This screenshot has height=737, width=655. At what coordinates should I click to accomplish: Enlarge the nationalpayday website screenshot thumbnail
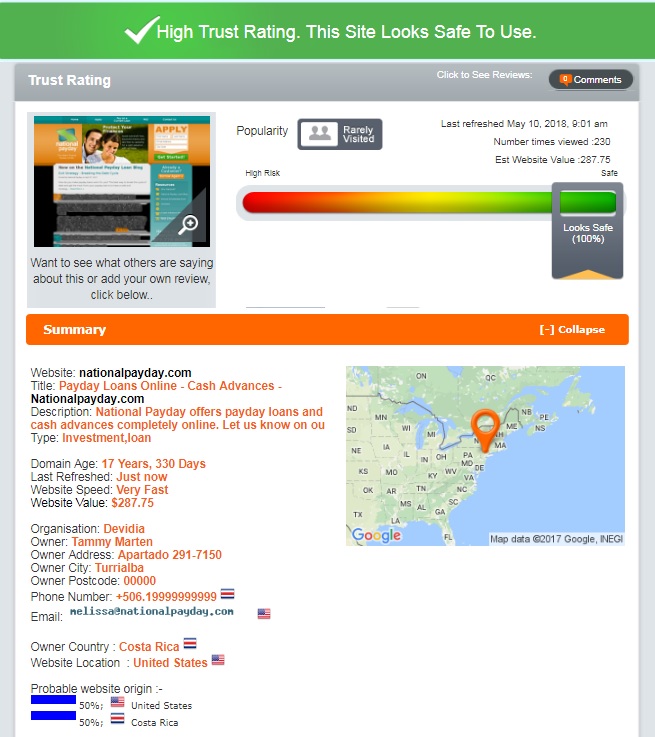click(x=122, y=181)
